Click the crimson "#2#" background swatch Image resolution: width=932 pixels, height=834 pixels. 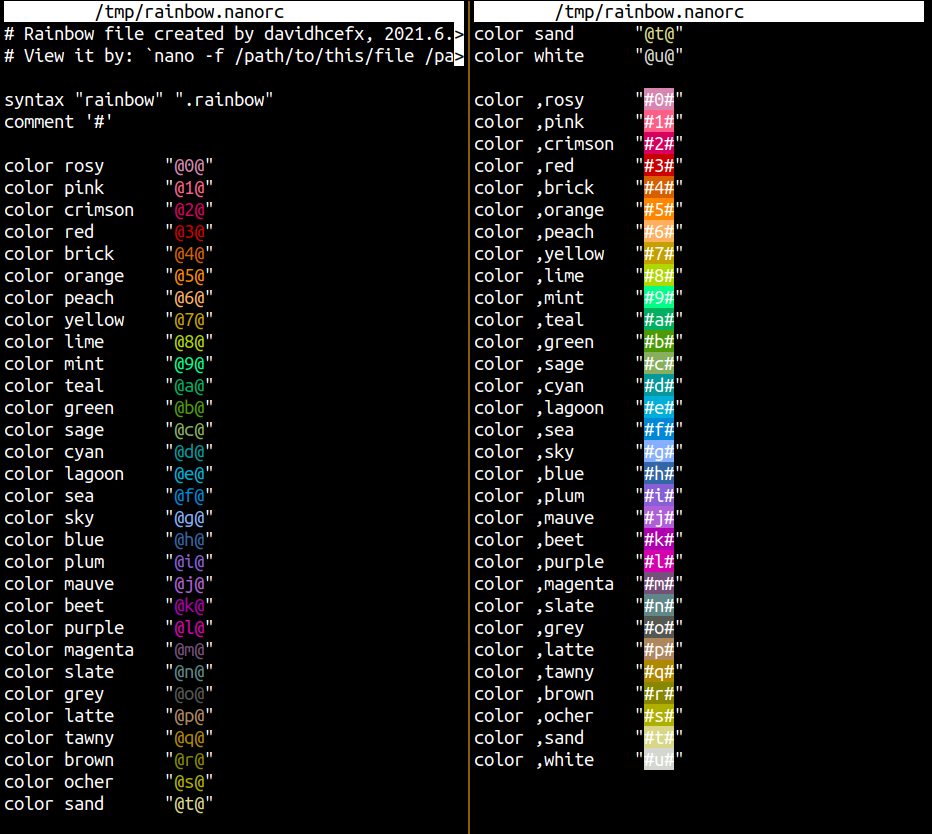(x=659, y=144)
